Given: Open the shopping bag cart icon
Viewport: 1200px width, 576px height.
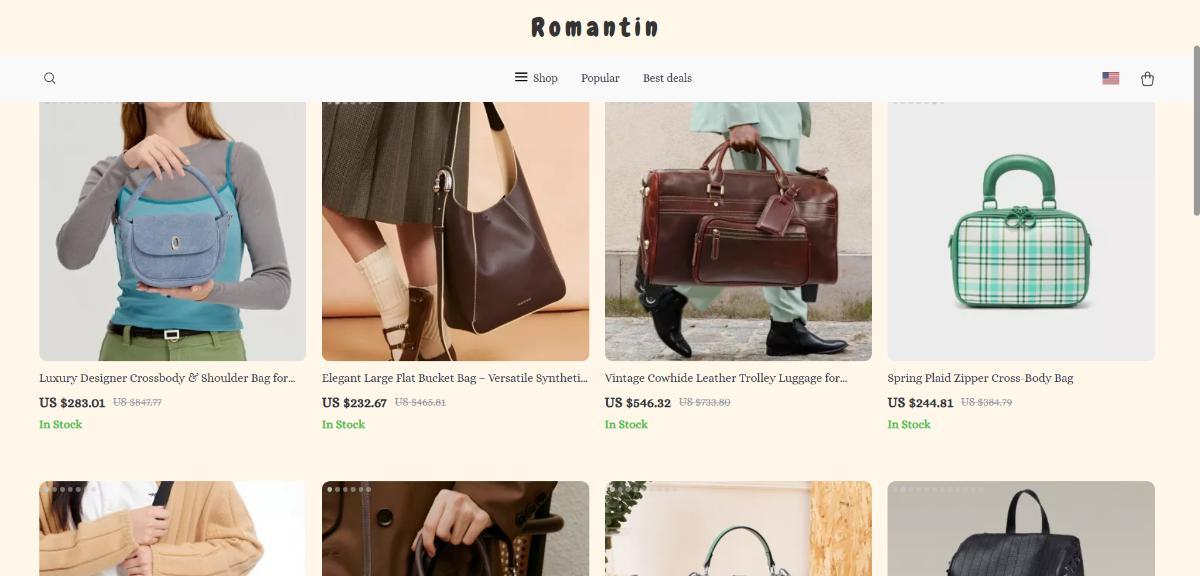Looking at the screenshot, I should point(1147,78).
